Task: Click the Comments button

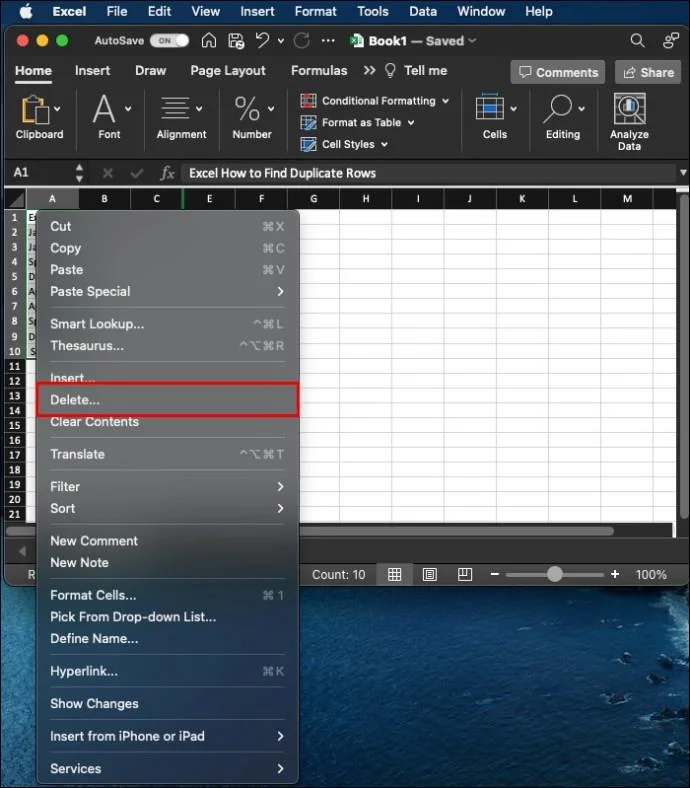Action: point(558,72)
